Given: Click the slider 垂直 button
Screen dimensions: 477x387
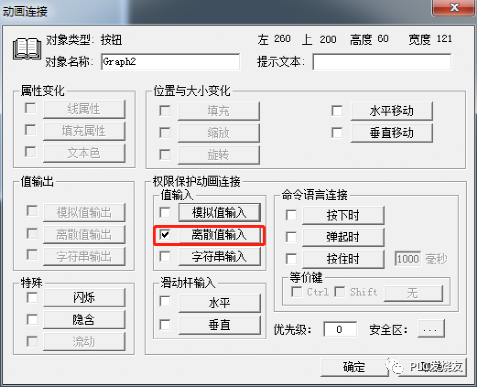Looking at the screenshot, I should 219,325.
